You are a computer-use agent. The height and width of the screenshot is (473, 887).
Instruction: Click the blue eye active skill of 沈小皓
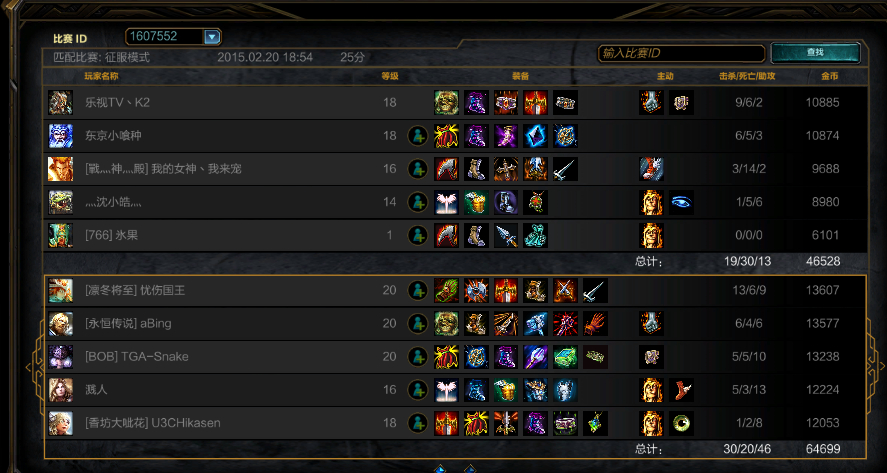pos(681,203)
